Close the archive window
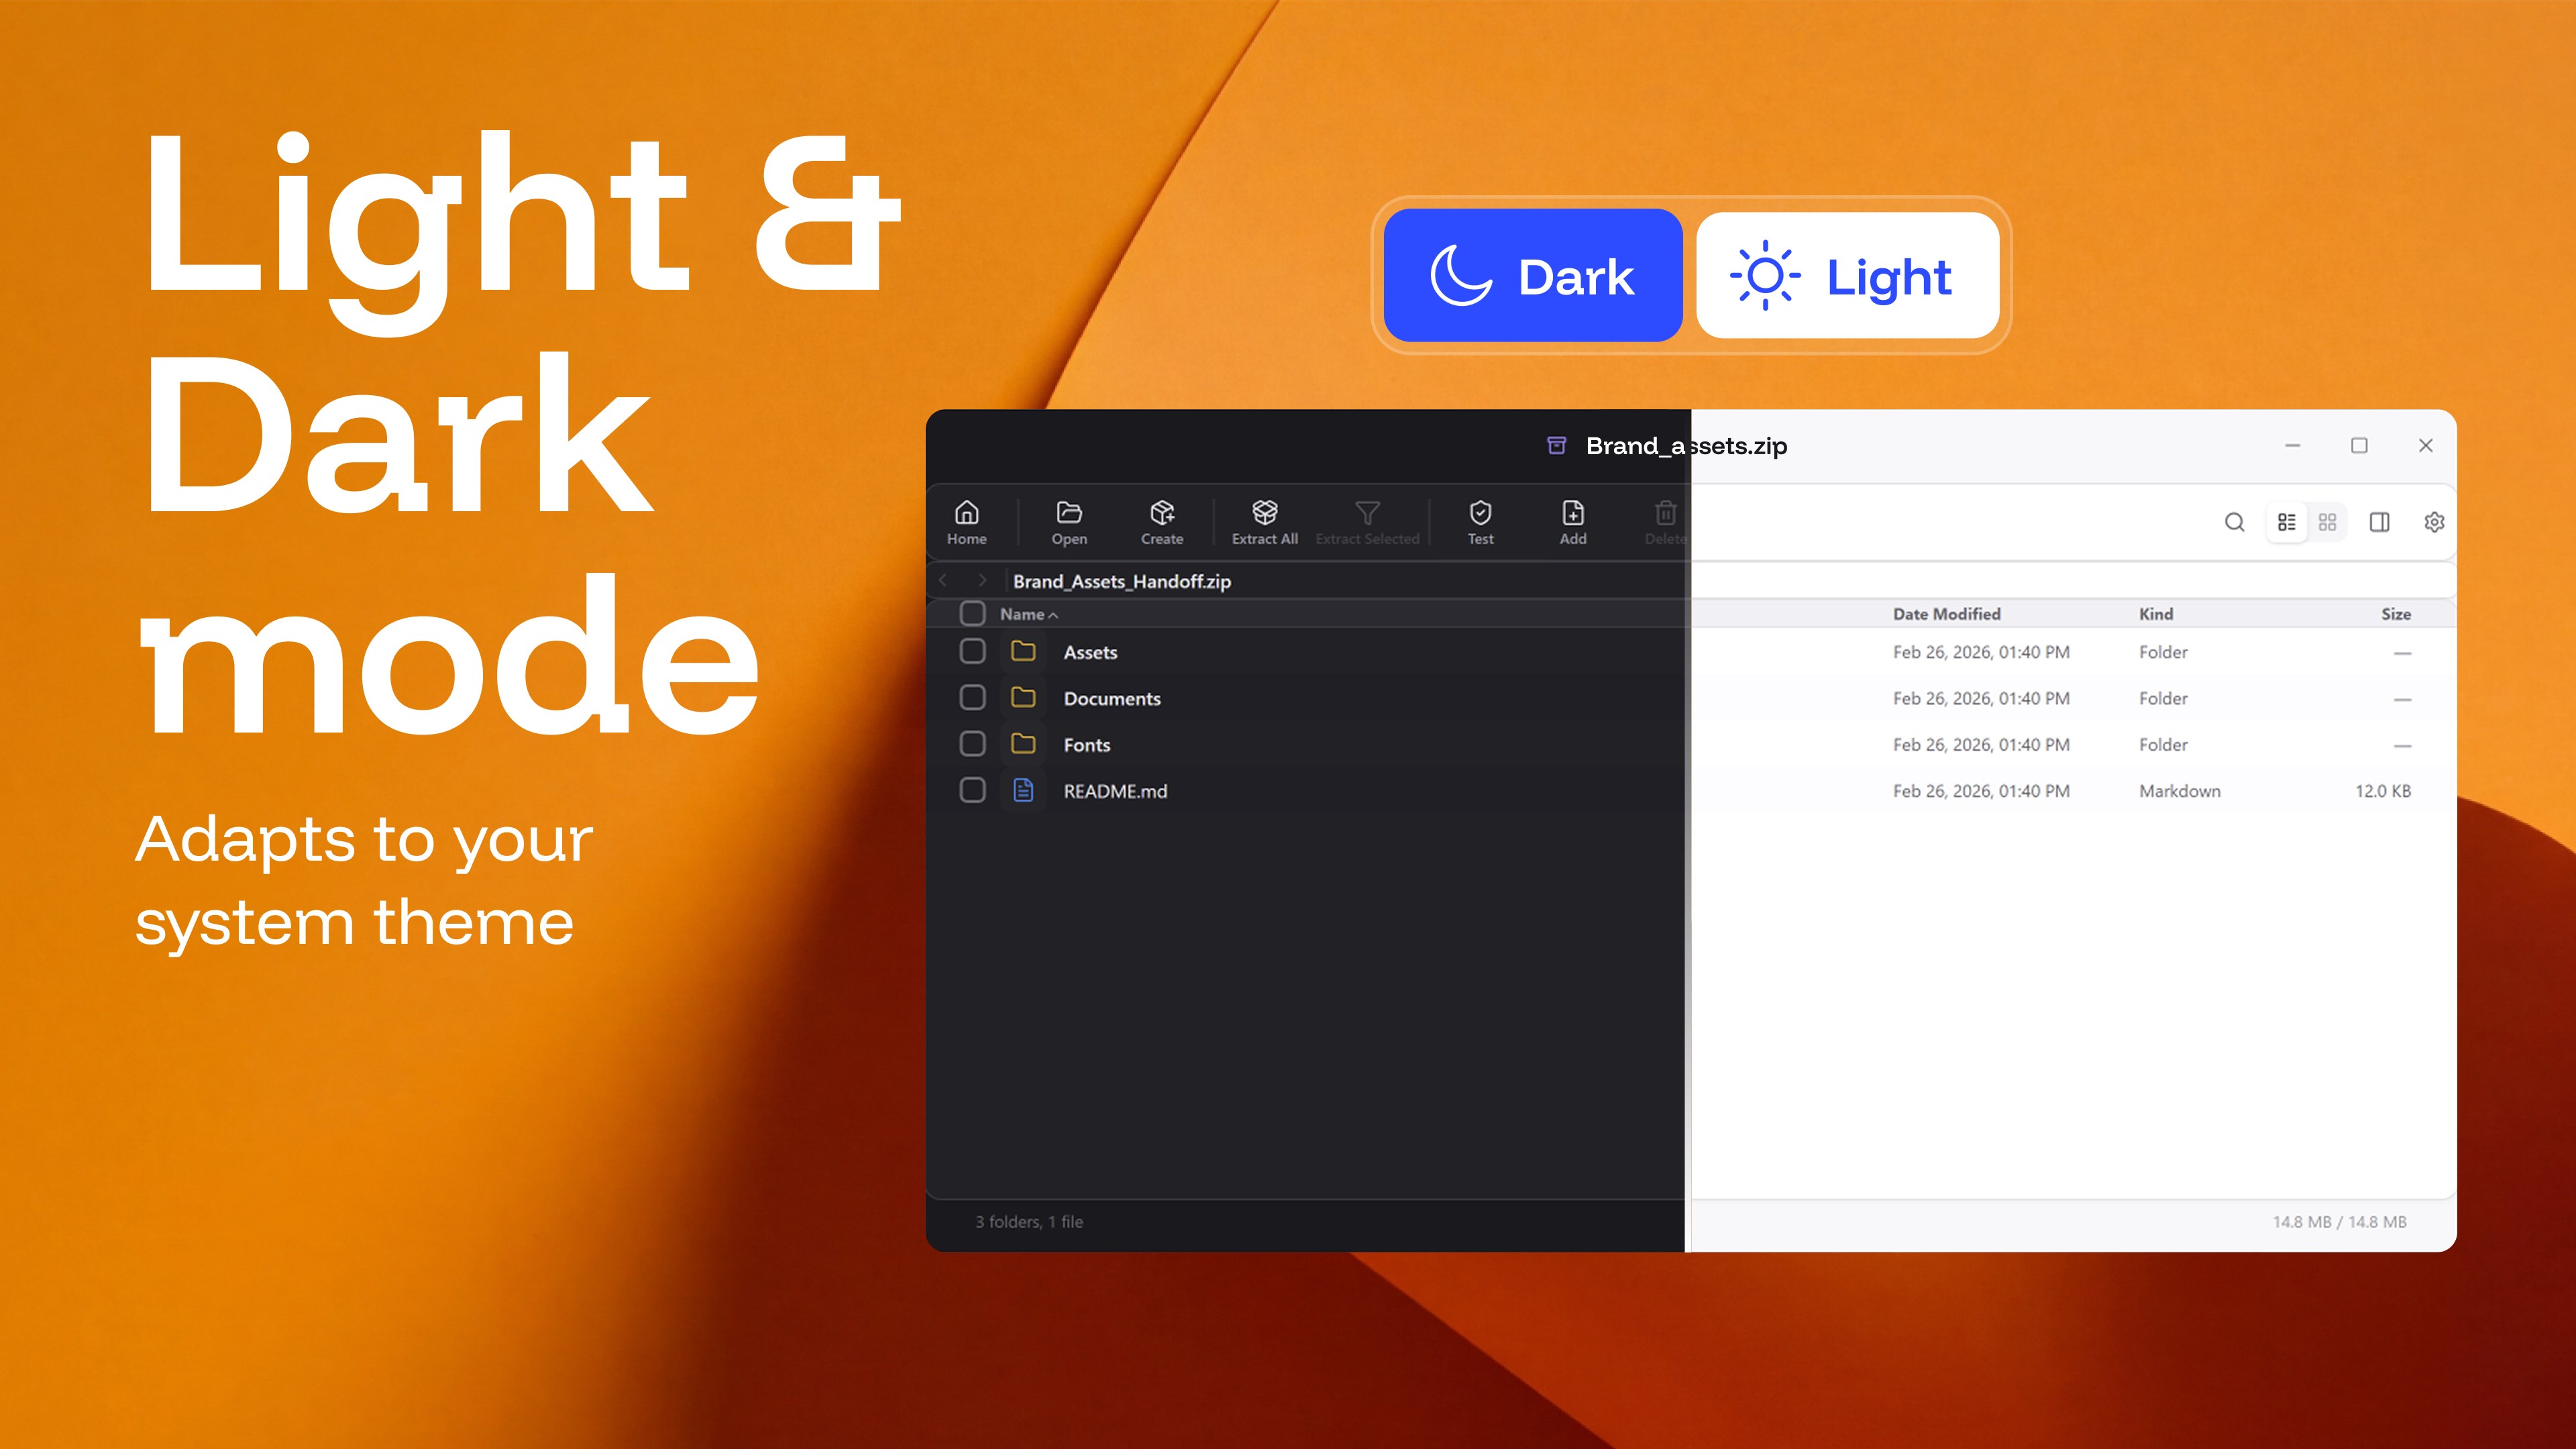 (2425, 445)
